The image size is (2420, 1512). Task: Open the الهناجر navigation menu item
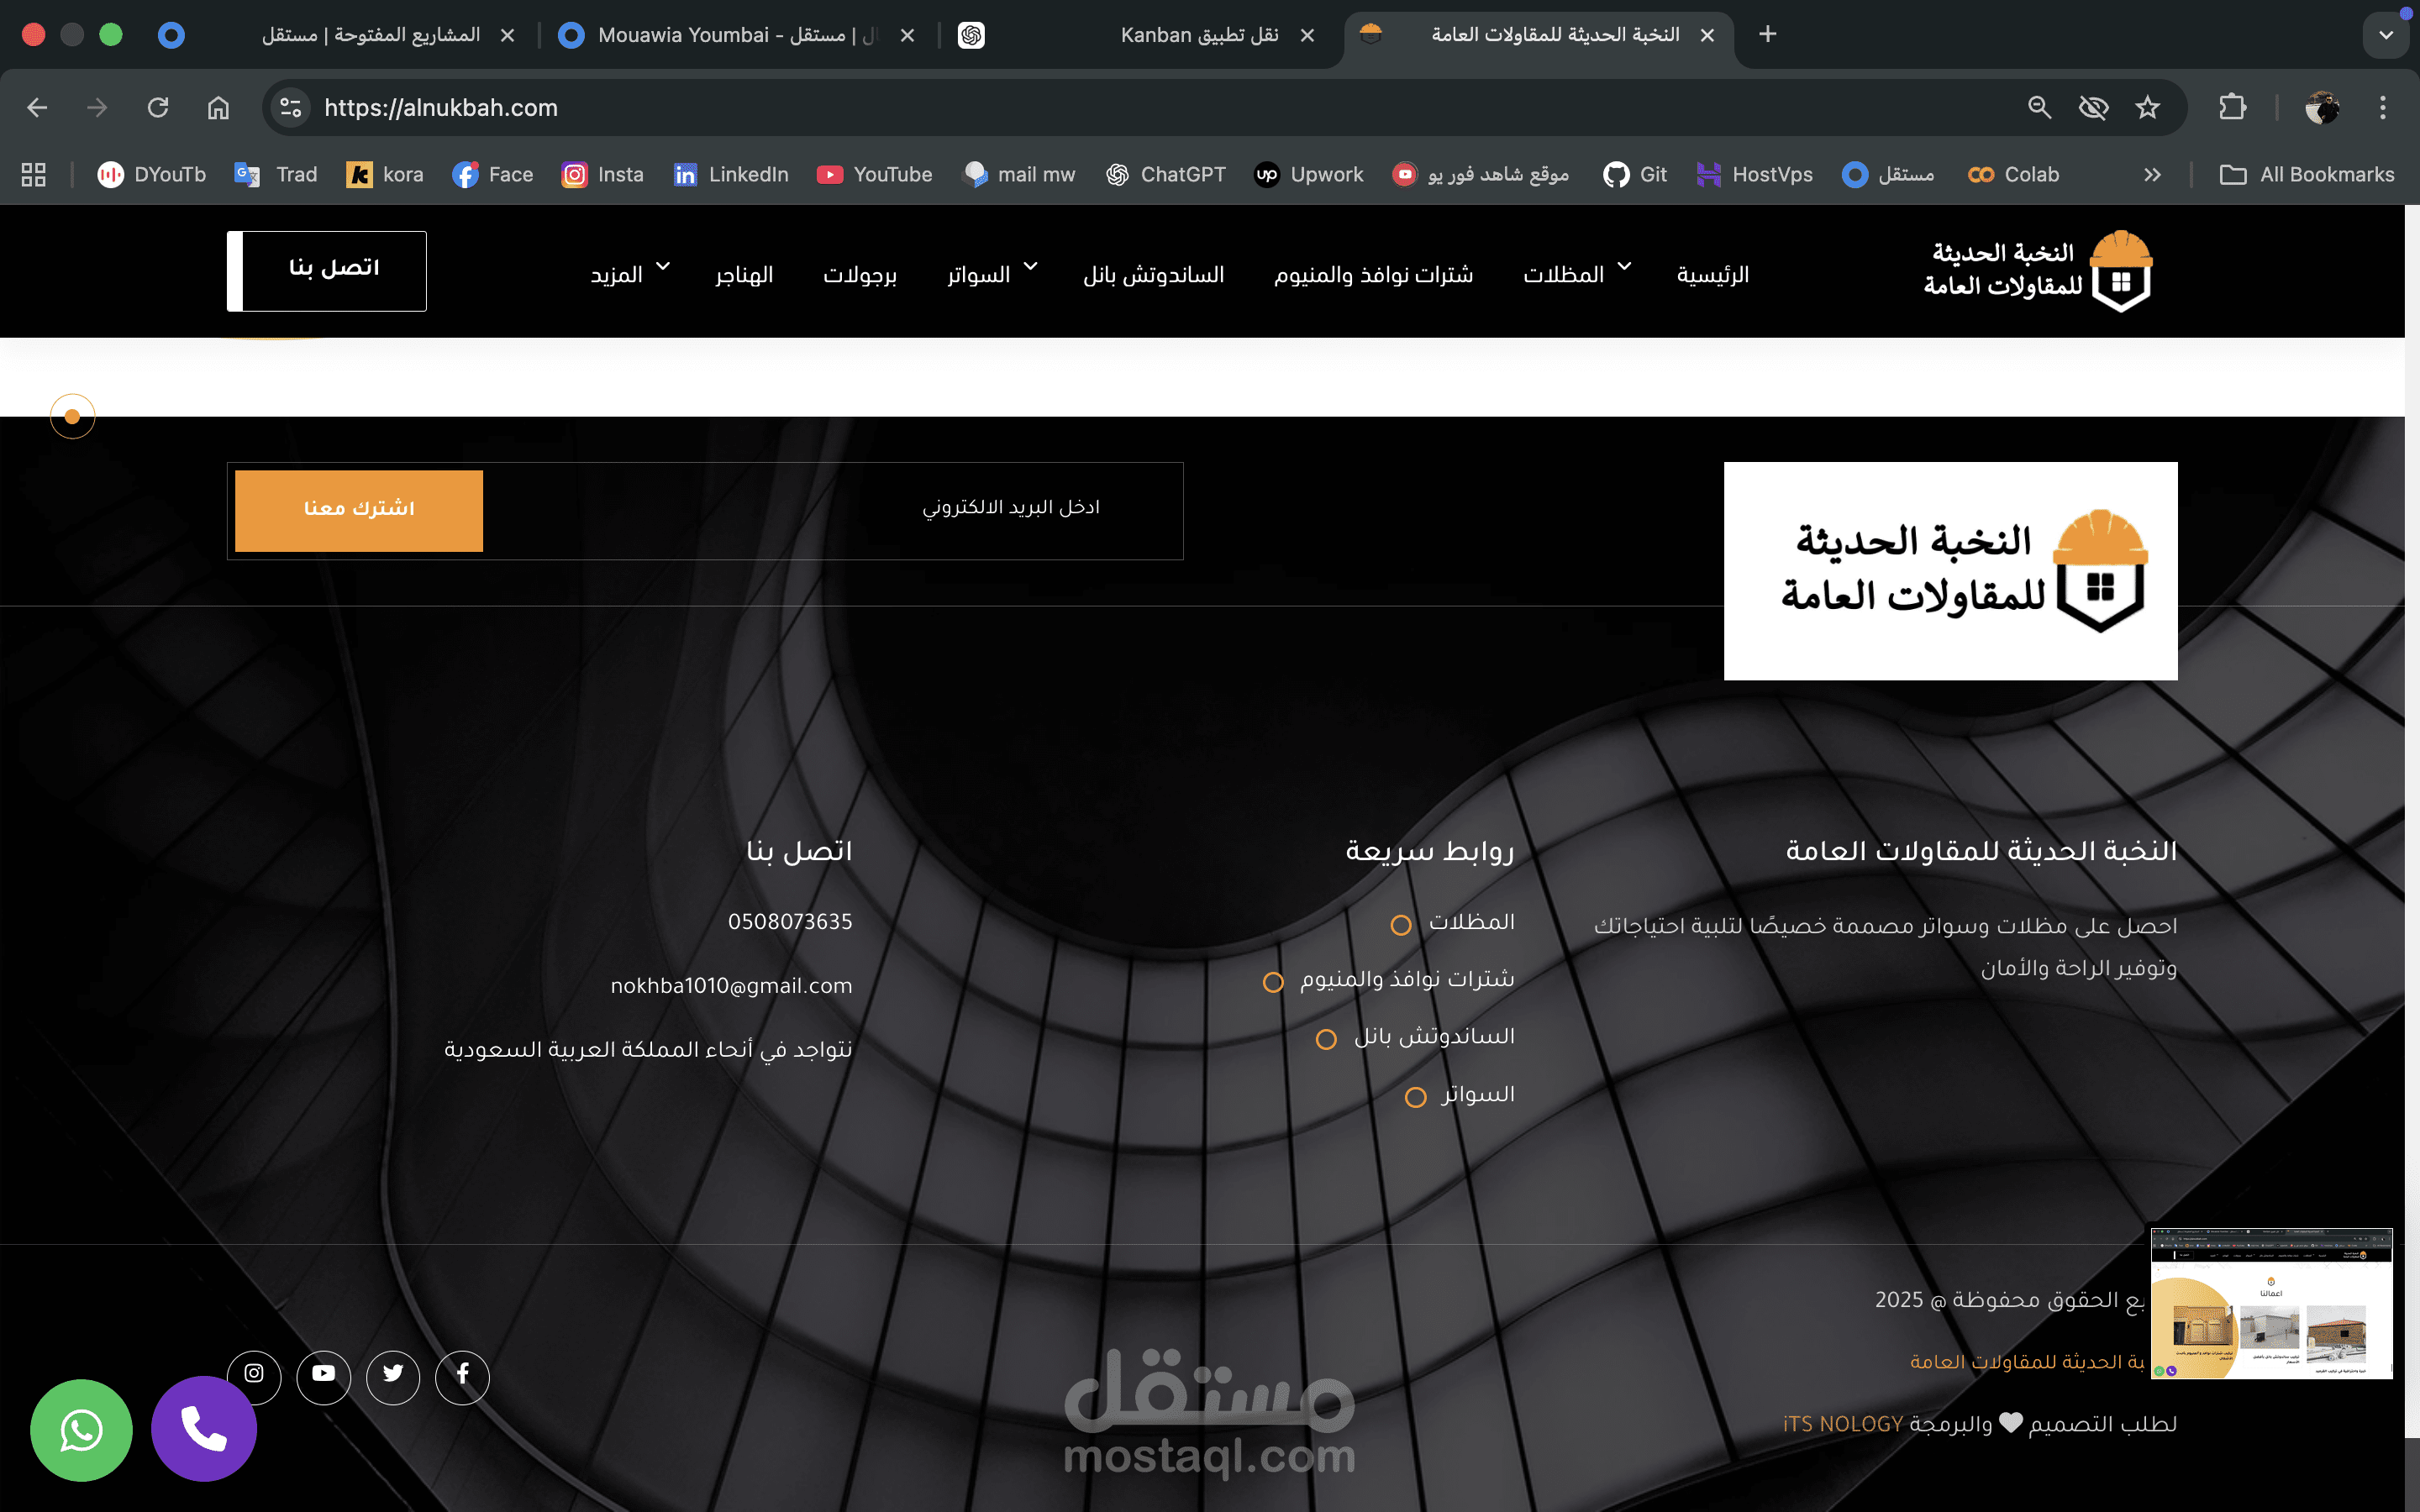click(744, 274)
